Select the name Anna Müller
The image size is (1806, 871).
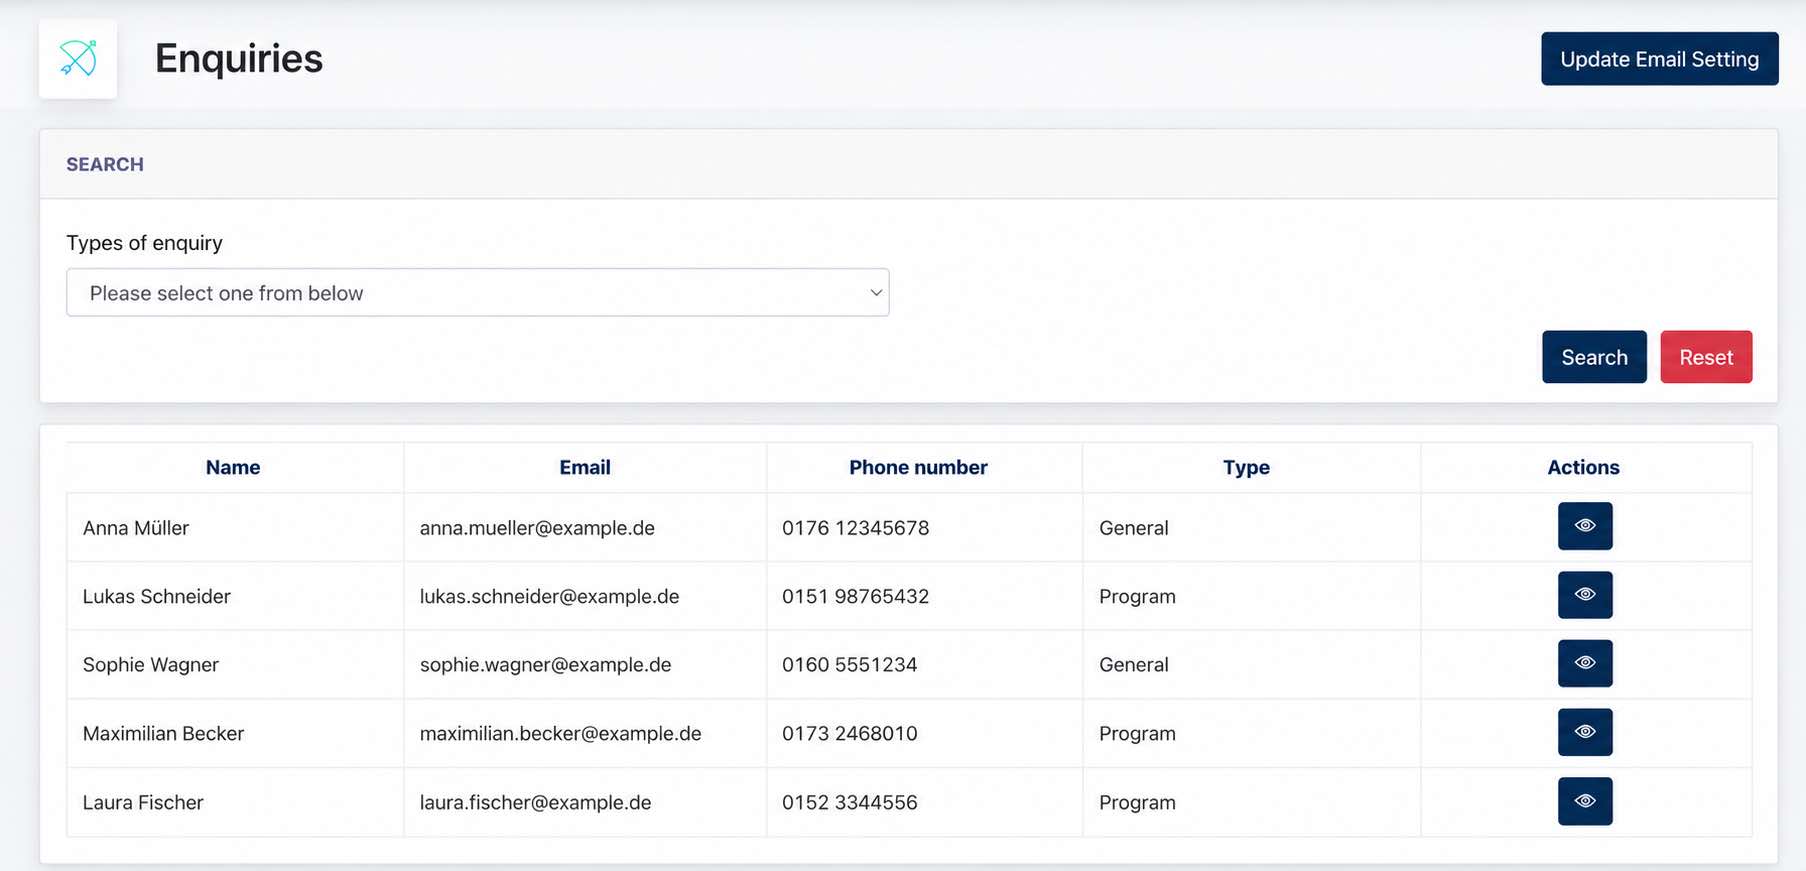(136, 528)
